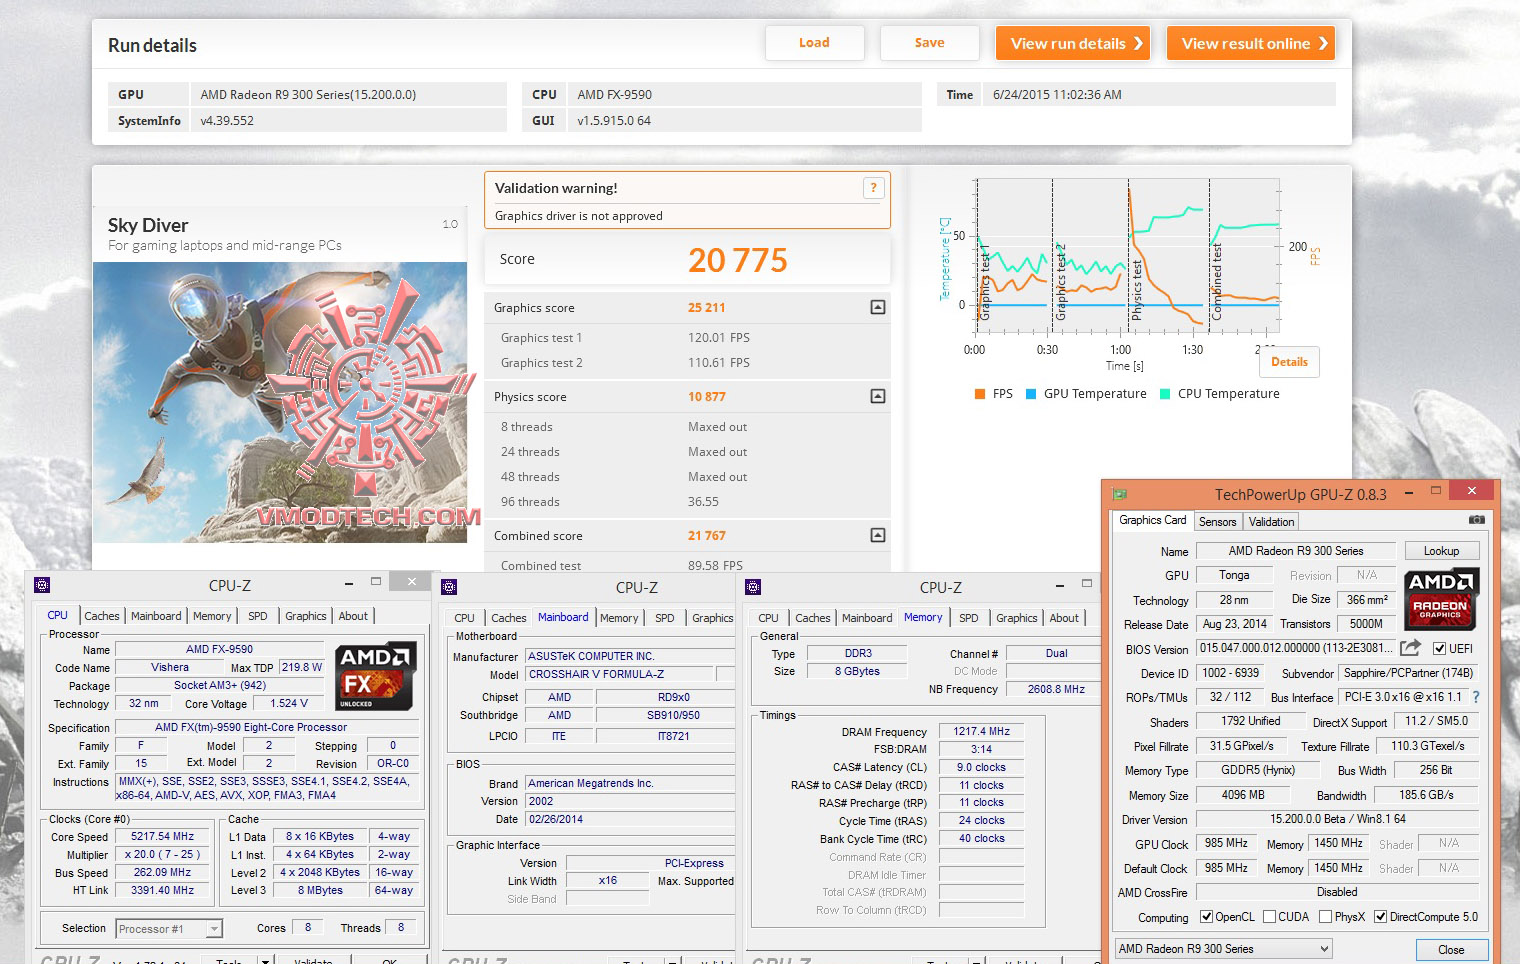Click the overall score value 20 775
The height and width of the screenshot is (964, 1520).
pyautogui.click(x=738, y=260)
